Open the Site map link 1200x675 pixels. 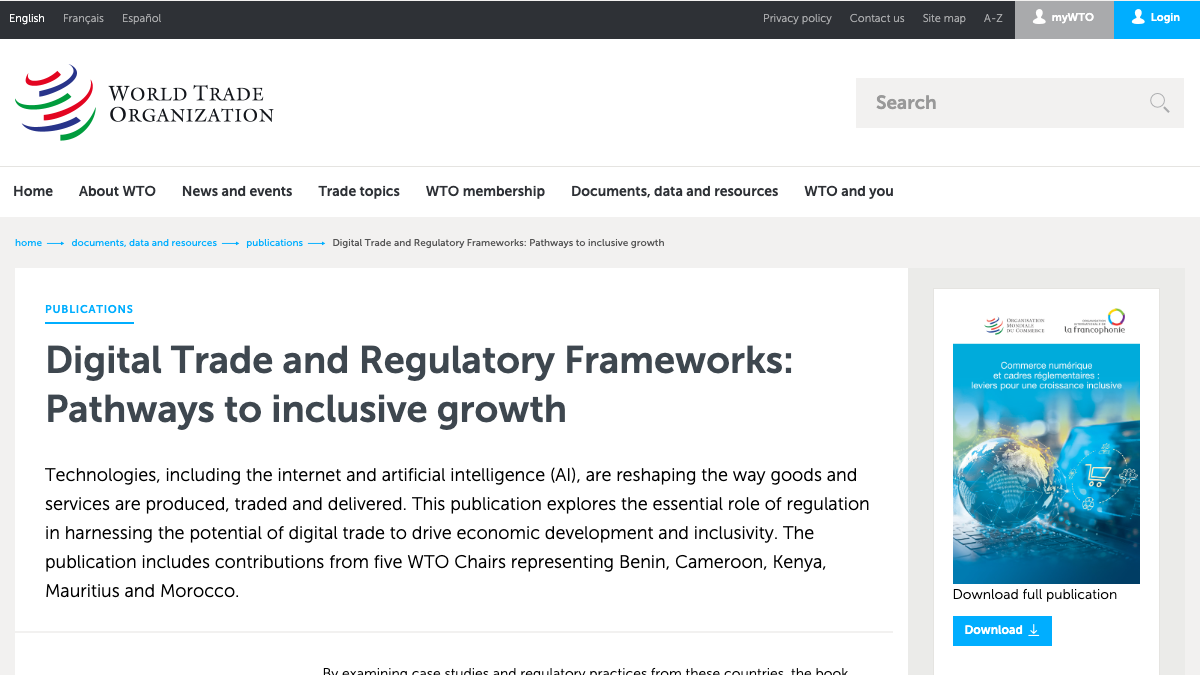click(944, 18)
